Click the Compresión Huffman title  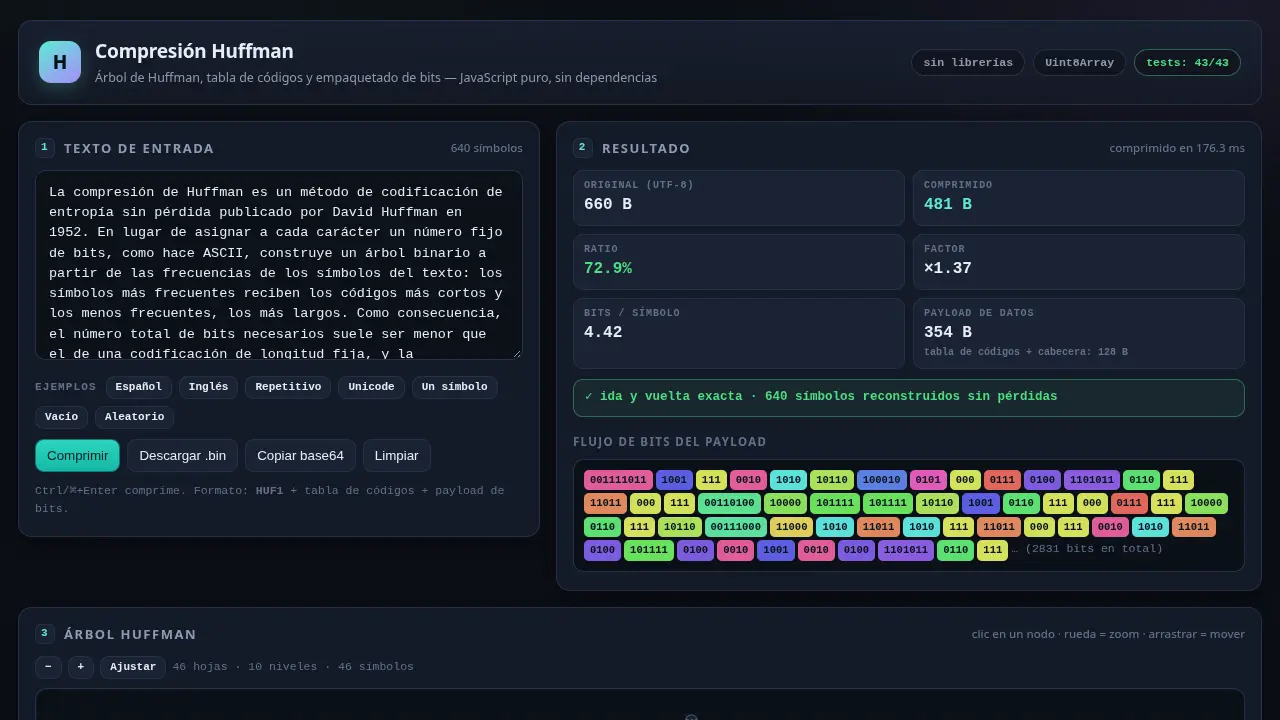(194, 51)
